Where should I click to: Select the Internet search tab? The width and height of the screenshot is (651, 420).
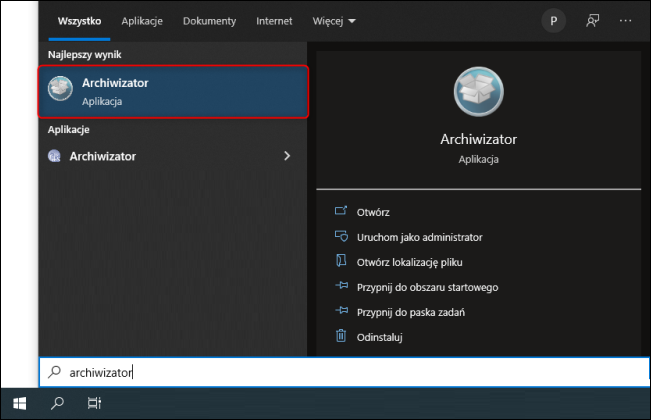pyautogui.click(x=274, y=20)
